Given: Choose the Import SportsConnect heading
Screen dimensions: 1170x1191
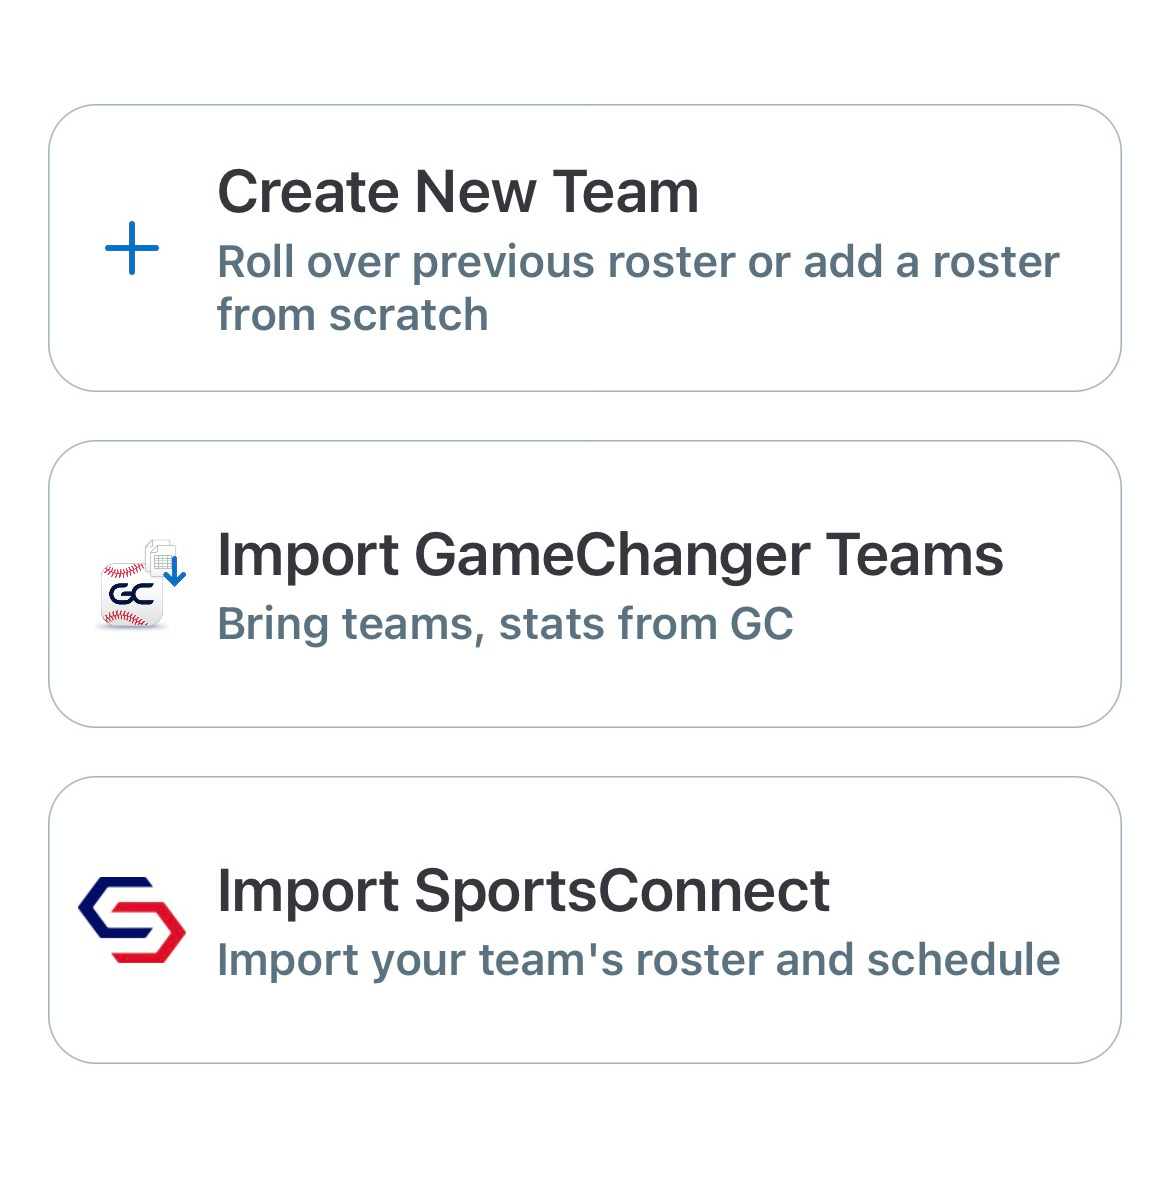Looking at the screenshot, I should point(523,892).
